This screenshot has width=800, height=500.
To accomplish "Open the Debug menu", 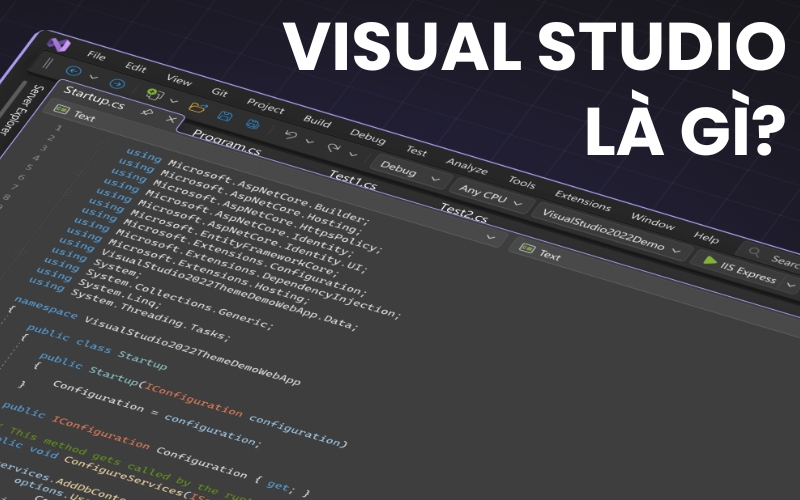I will pyautogui.click(x=367, y=136).
